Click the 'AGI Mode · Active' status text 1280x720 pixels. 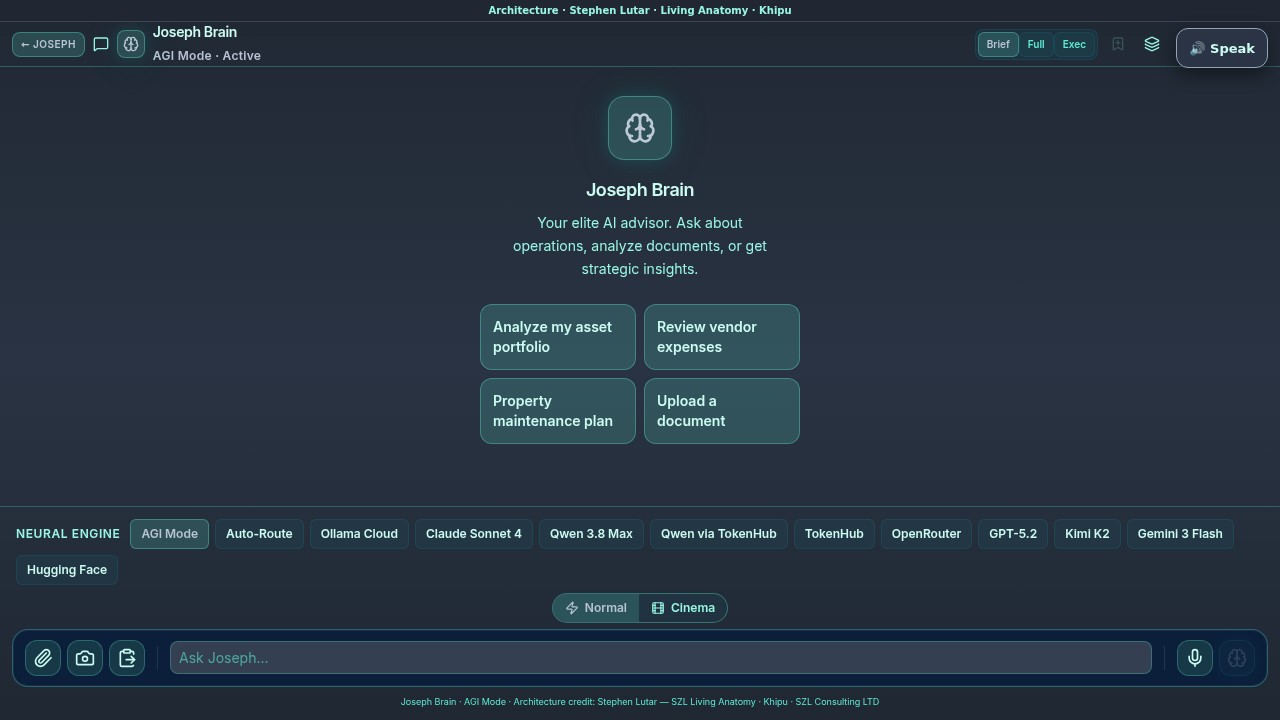(207, 56)
